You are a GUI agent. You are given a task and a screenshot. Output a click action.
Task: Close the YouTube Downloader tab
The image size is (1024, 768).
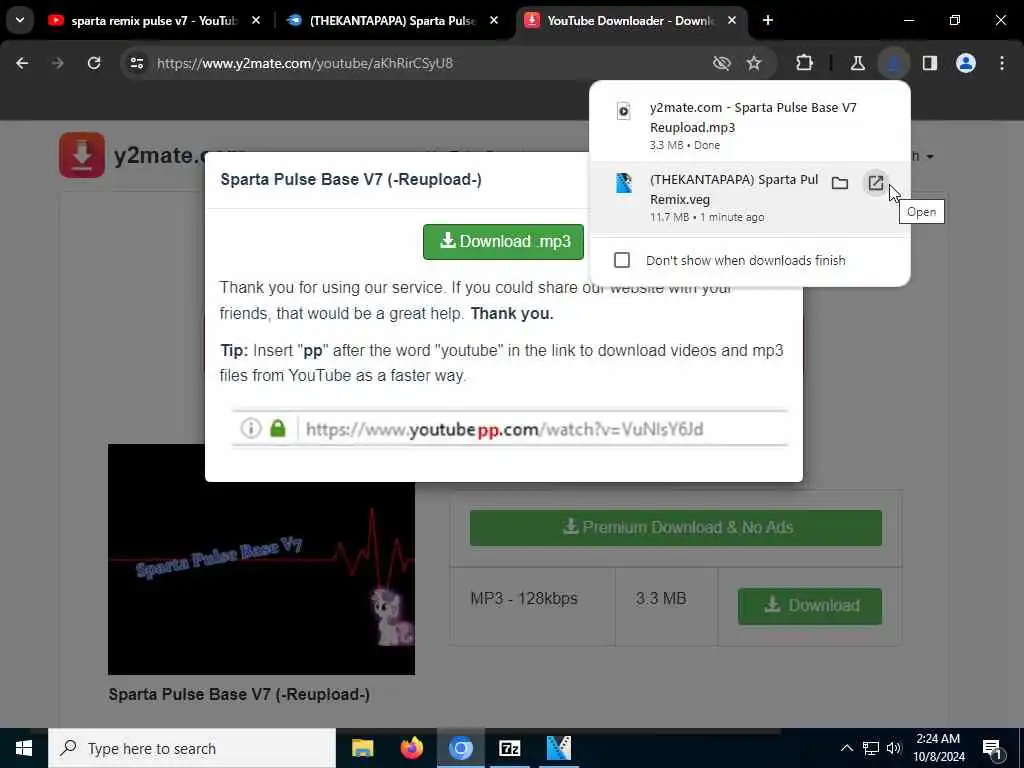pos(732,21)
